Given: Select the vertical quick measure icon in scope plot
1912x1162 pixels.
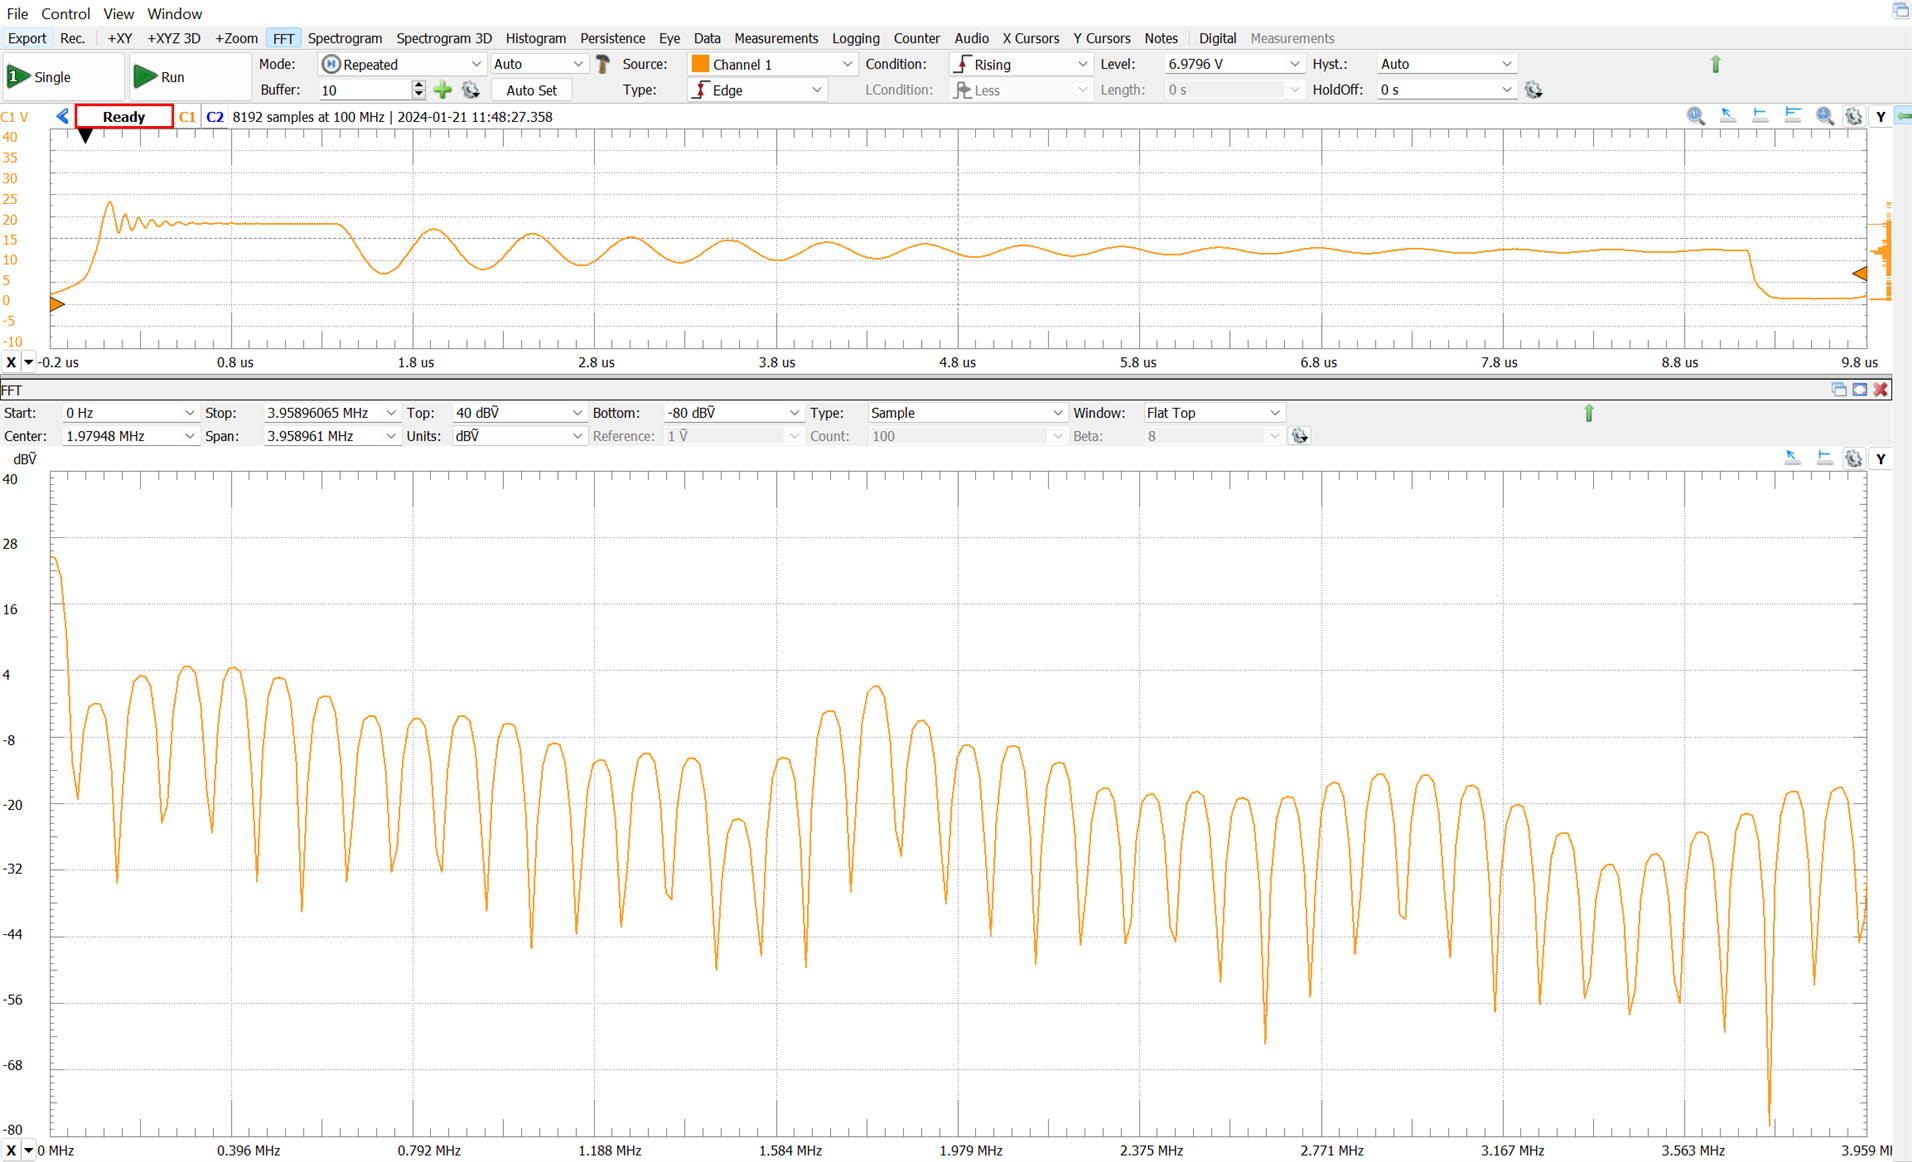Looking at the screenshot, I should point(1760,116).
